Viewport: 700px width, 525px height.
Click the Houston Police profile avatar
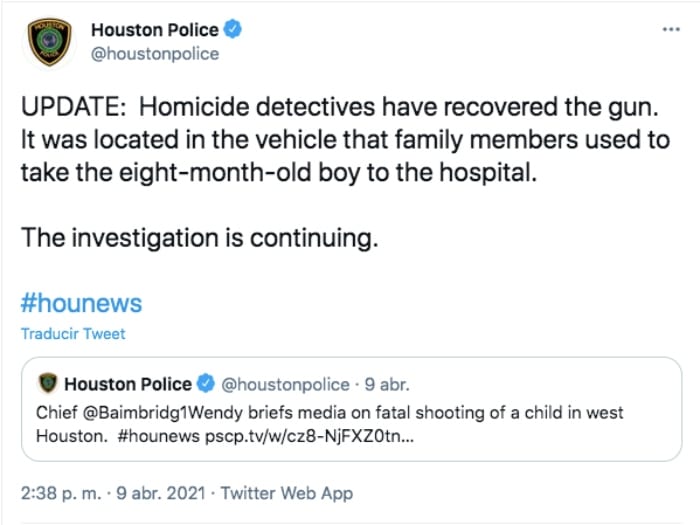[49, 41]
